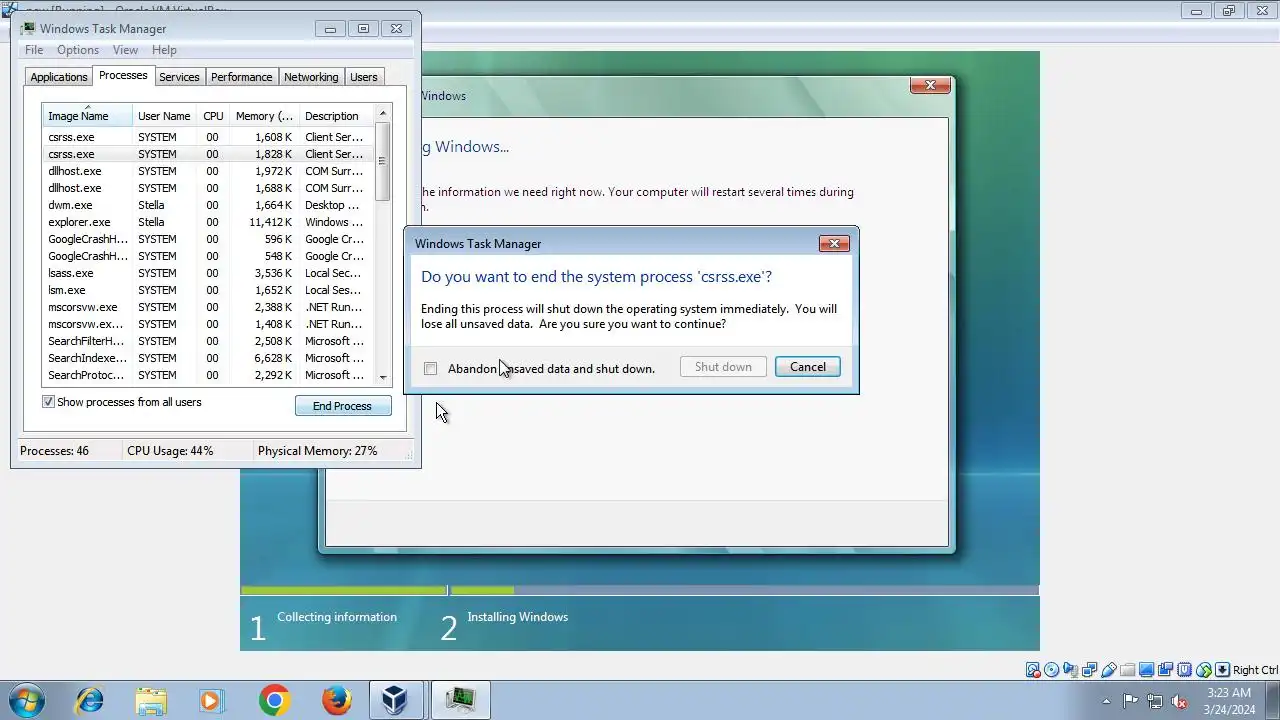
Task: Sort processes by CPU column header
Action: [213, 116]
